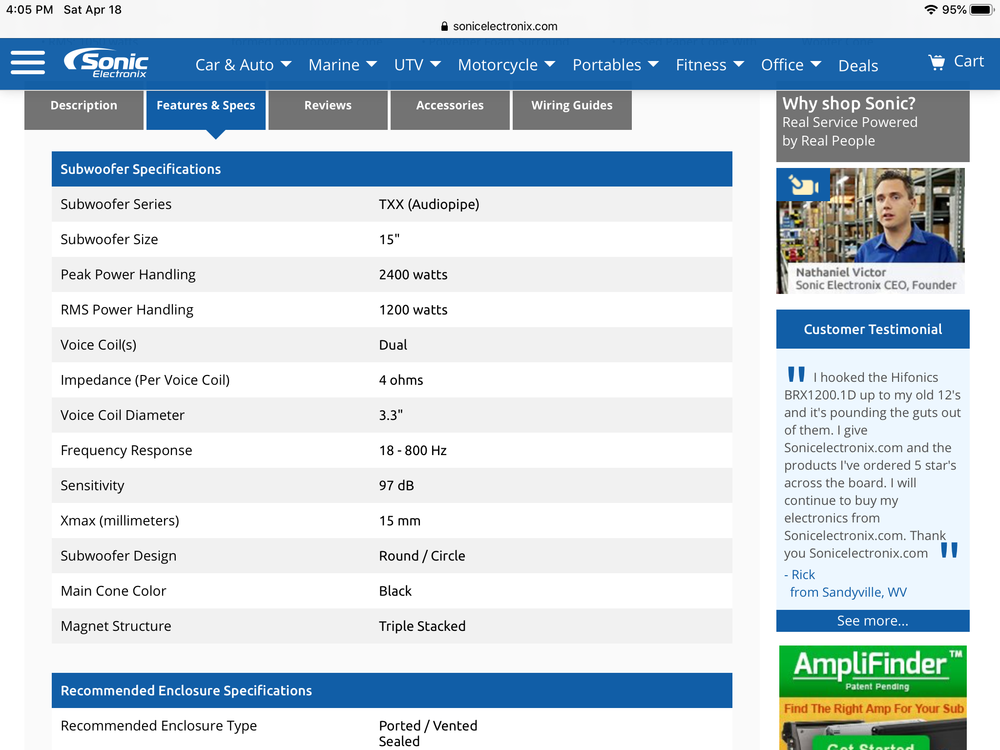Tap the lock icon beside the URL
The image size is (1000, 750).
pyautogui.click(x=445, y=26)
